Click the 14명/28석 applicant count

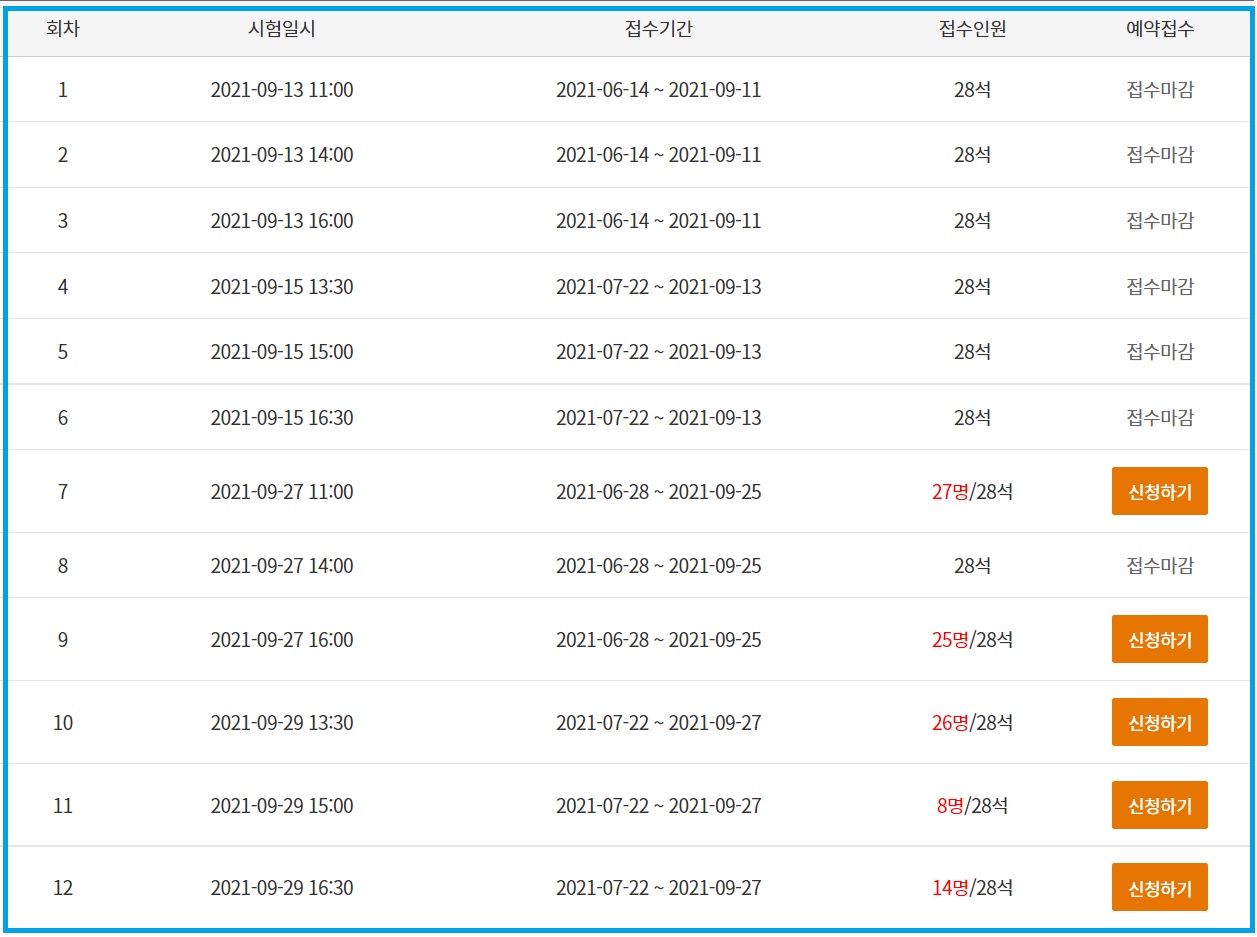point(972,888)
